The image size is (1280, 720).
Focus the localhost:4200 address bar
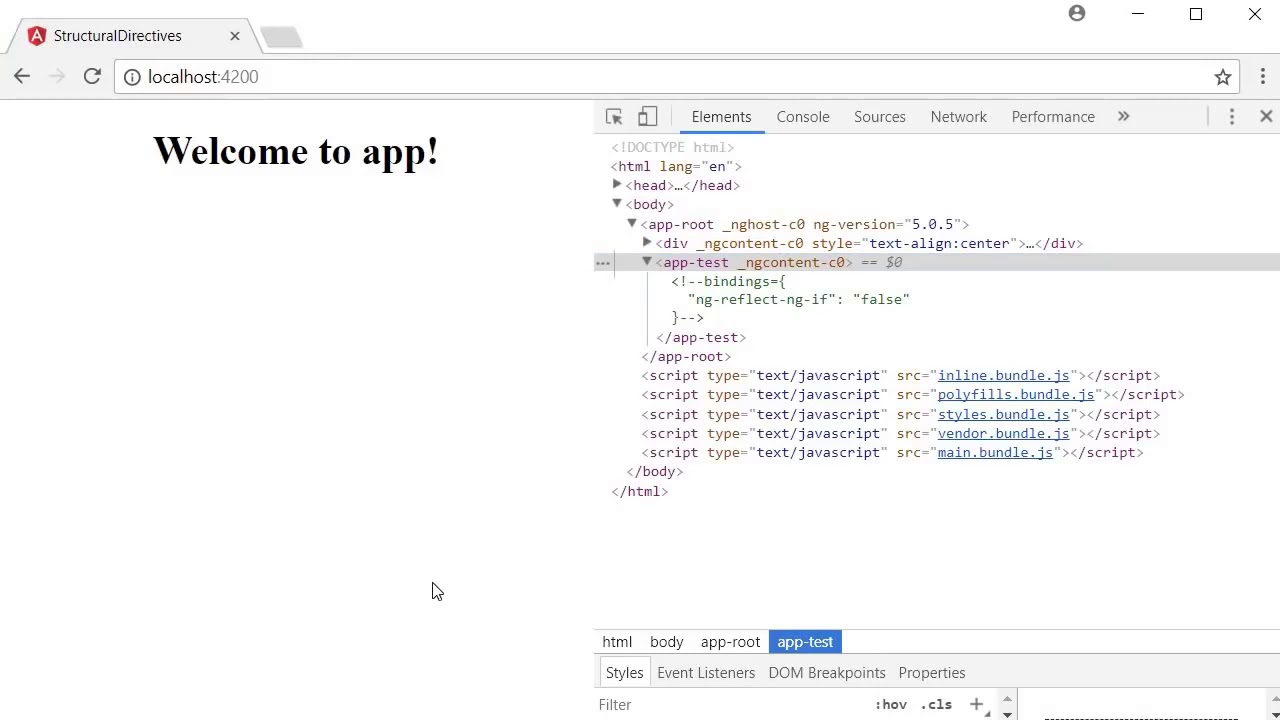[675, 77]
